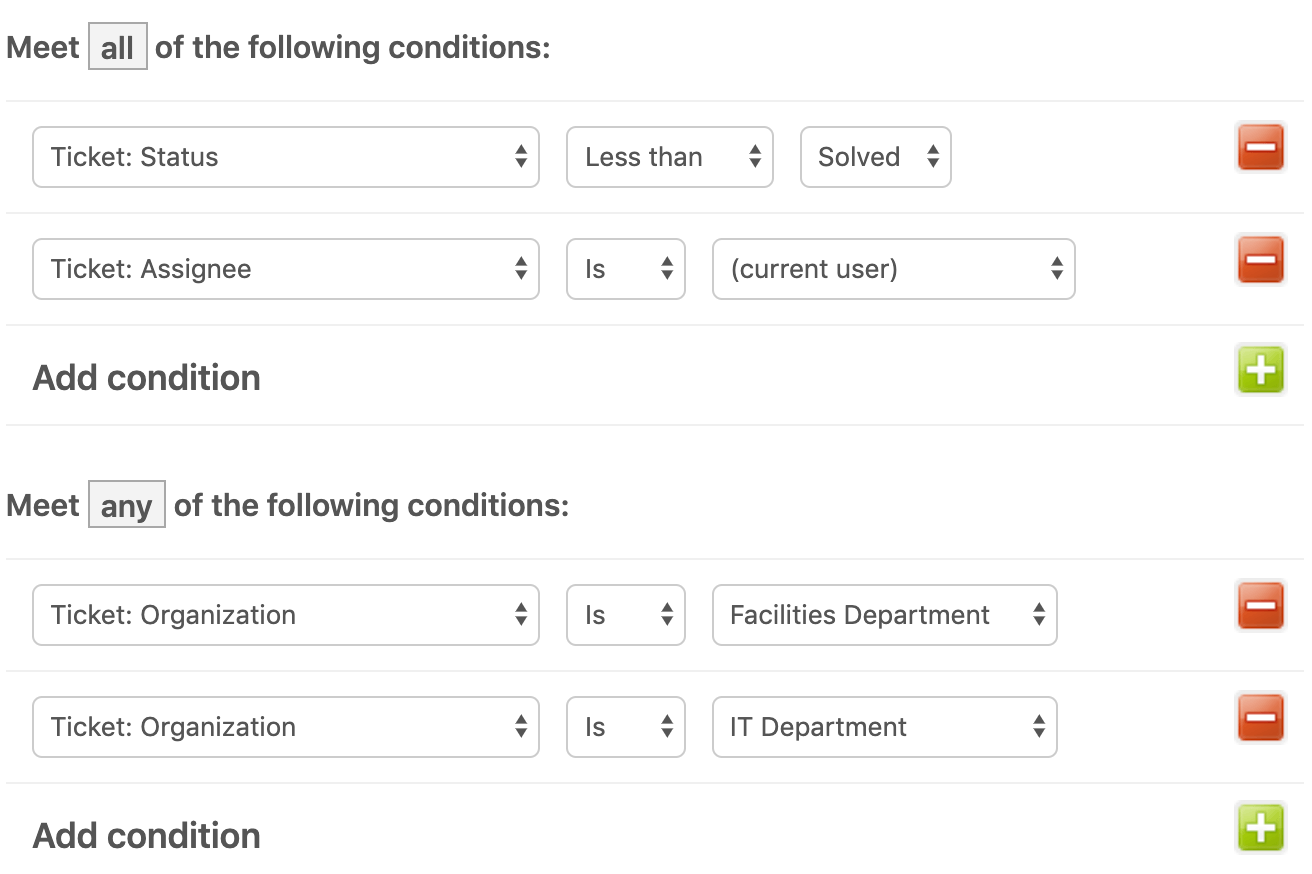Viewport: 1312px width, 874px height.
Task: Remove the Ticket: Assignee condition row
Action: (x=1260, y=259)
